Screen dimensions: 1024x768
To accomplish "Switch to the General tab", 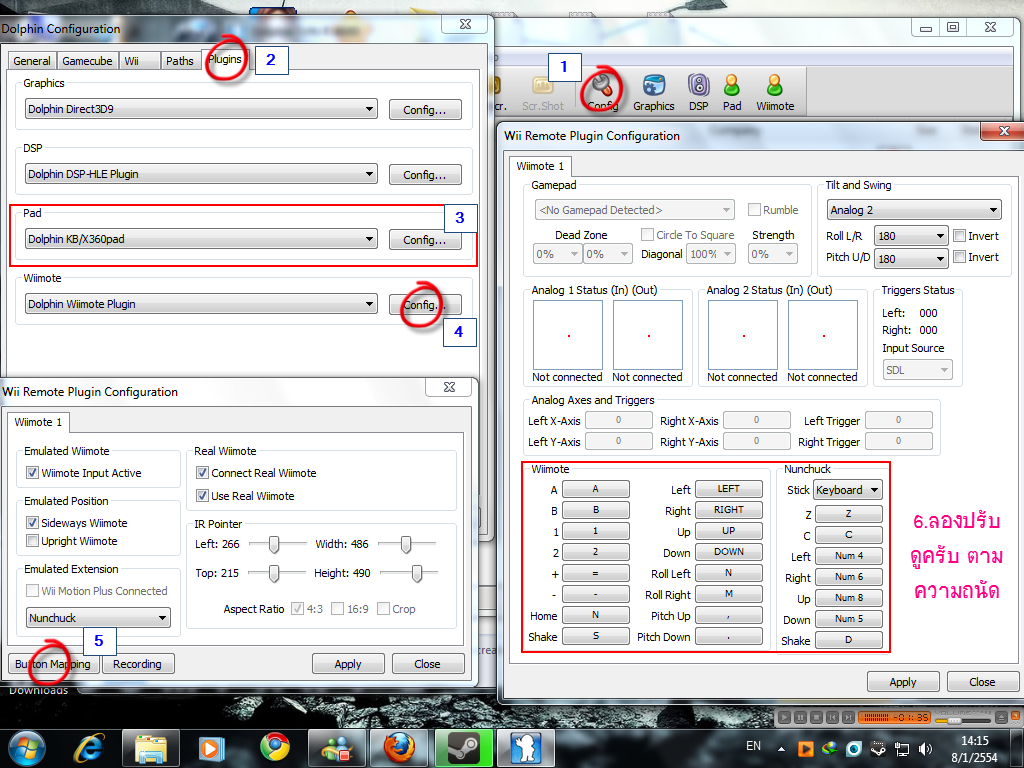I will [31, 61].
